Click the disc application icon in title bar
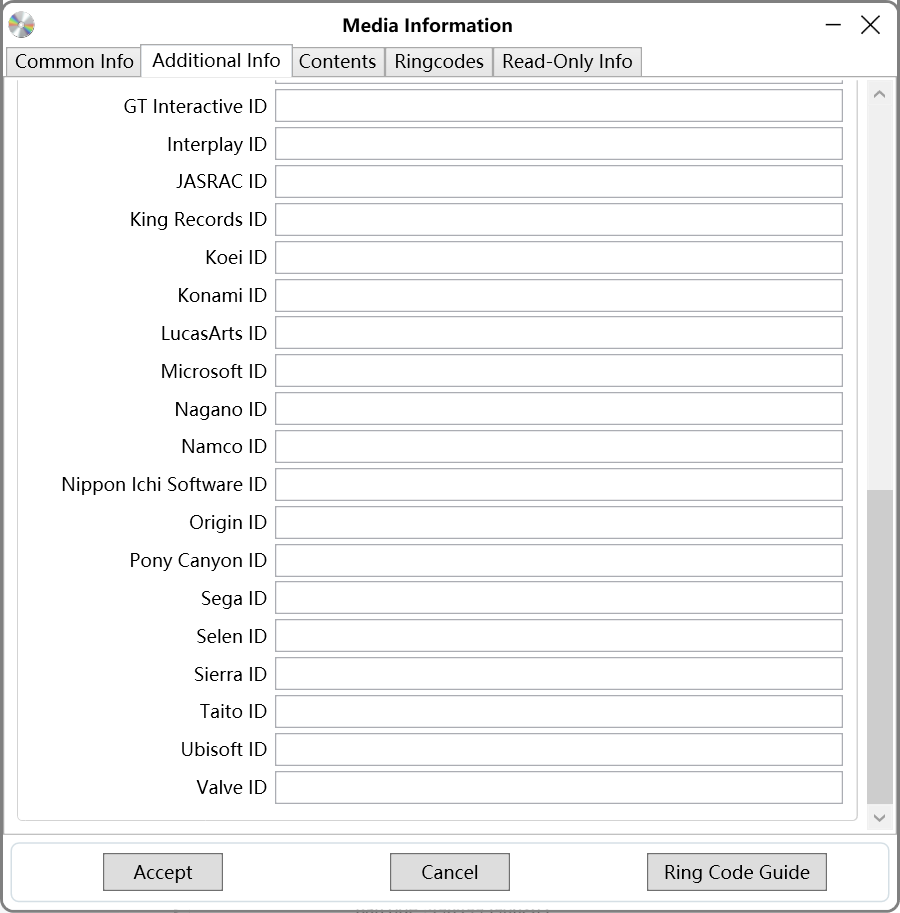Viewport: 900px width, 913px height. pos(22,25)
